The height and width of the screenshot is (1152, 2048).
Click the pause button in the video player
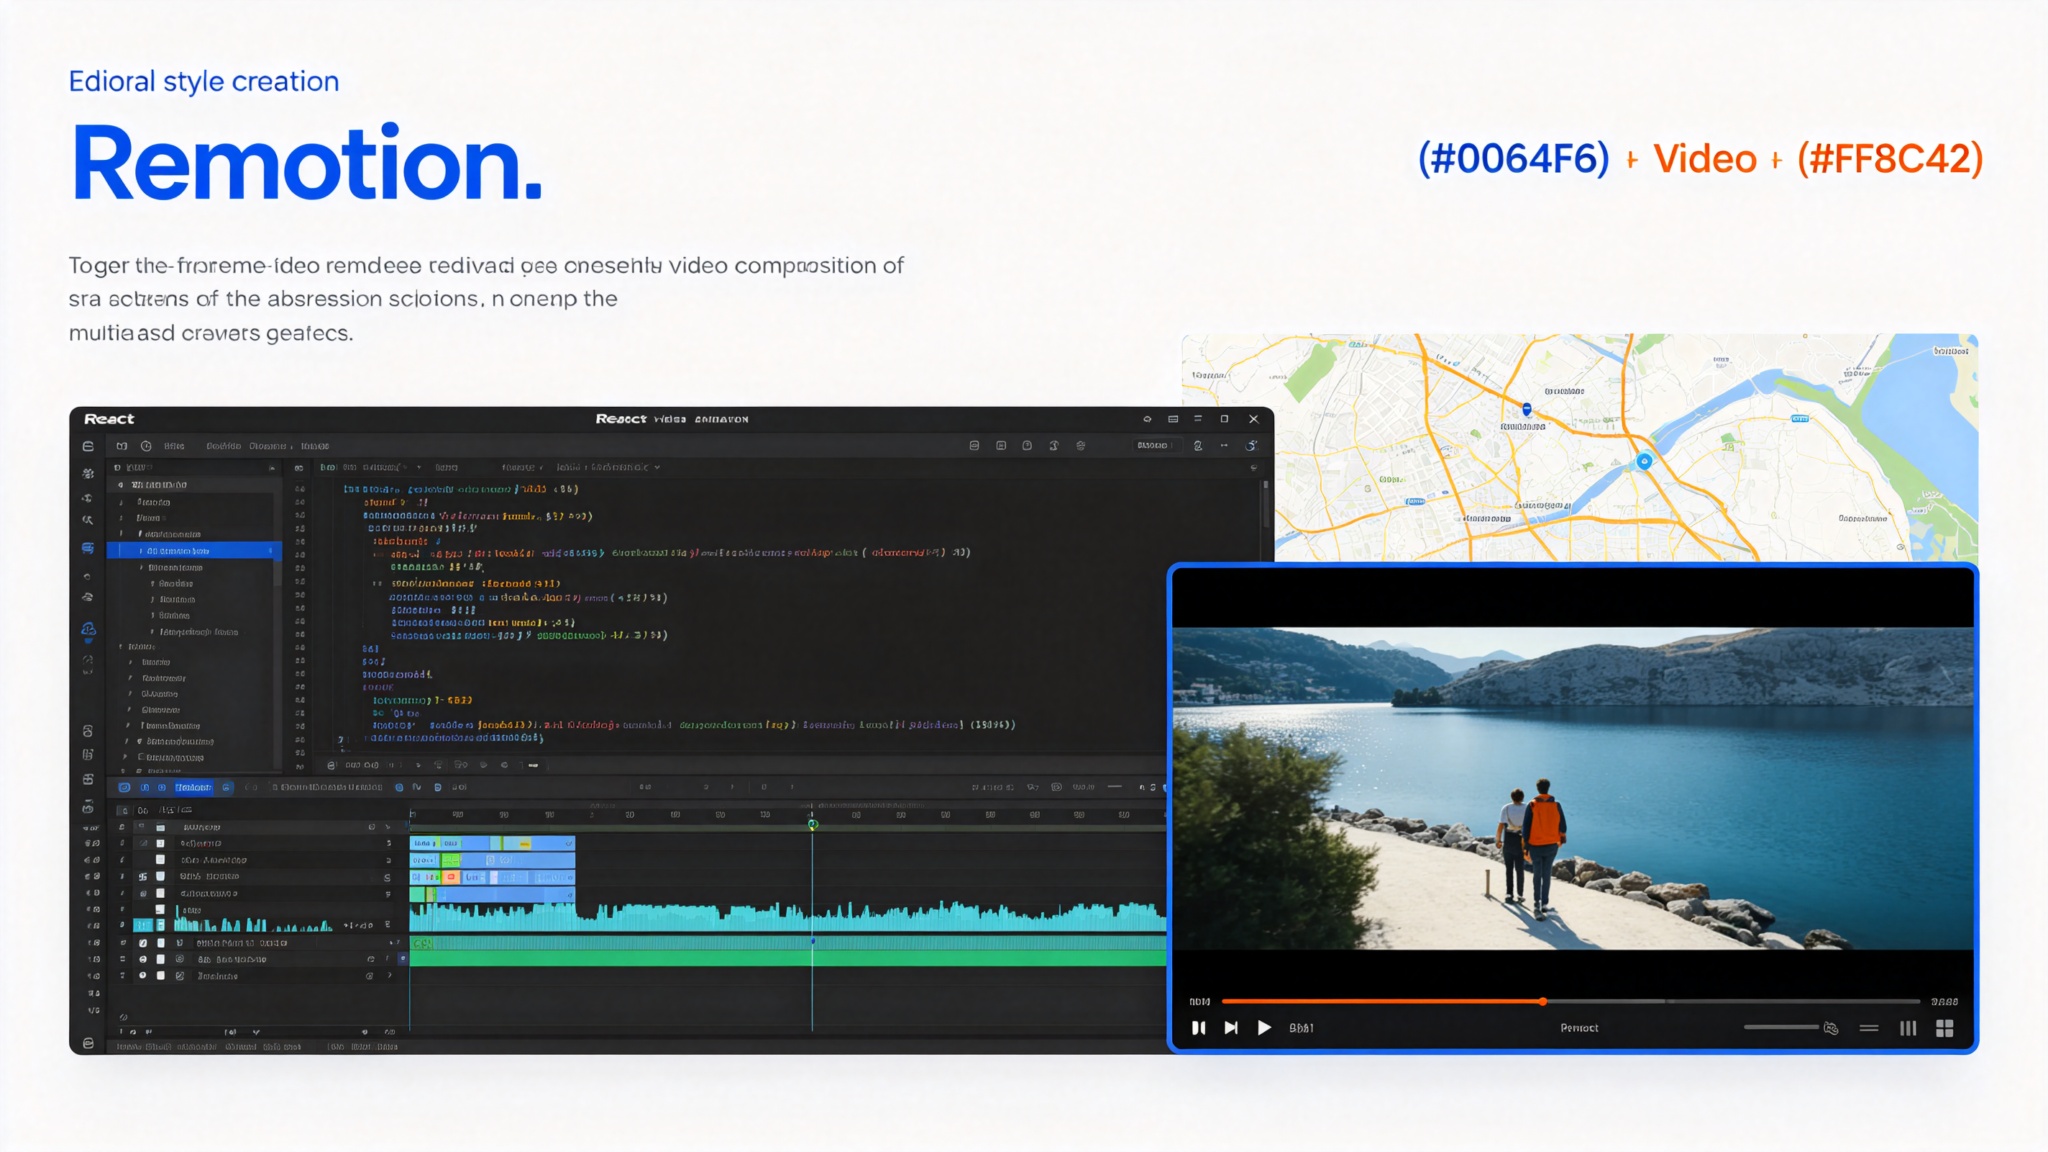coord(1198,1028)
